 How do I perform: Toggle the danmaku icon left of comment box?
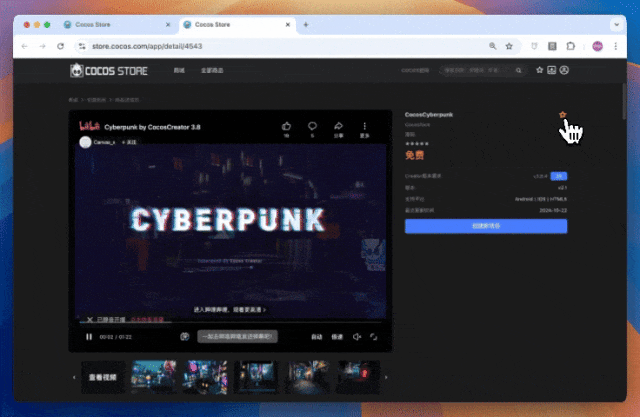pos(184,337)
